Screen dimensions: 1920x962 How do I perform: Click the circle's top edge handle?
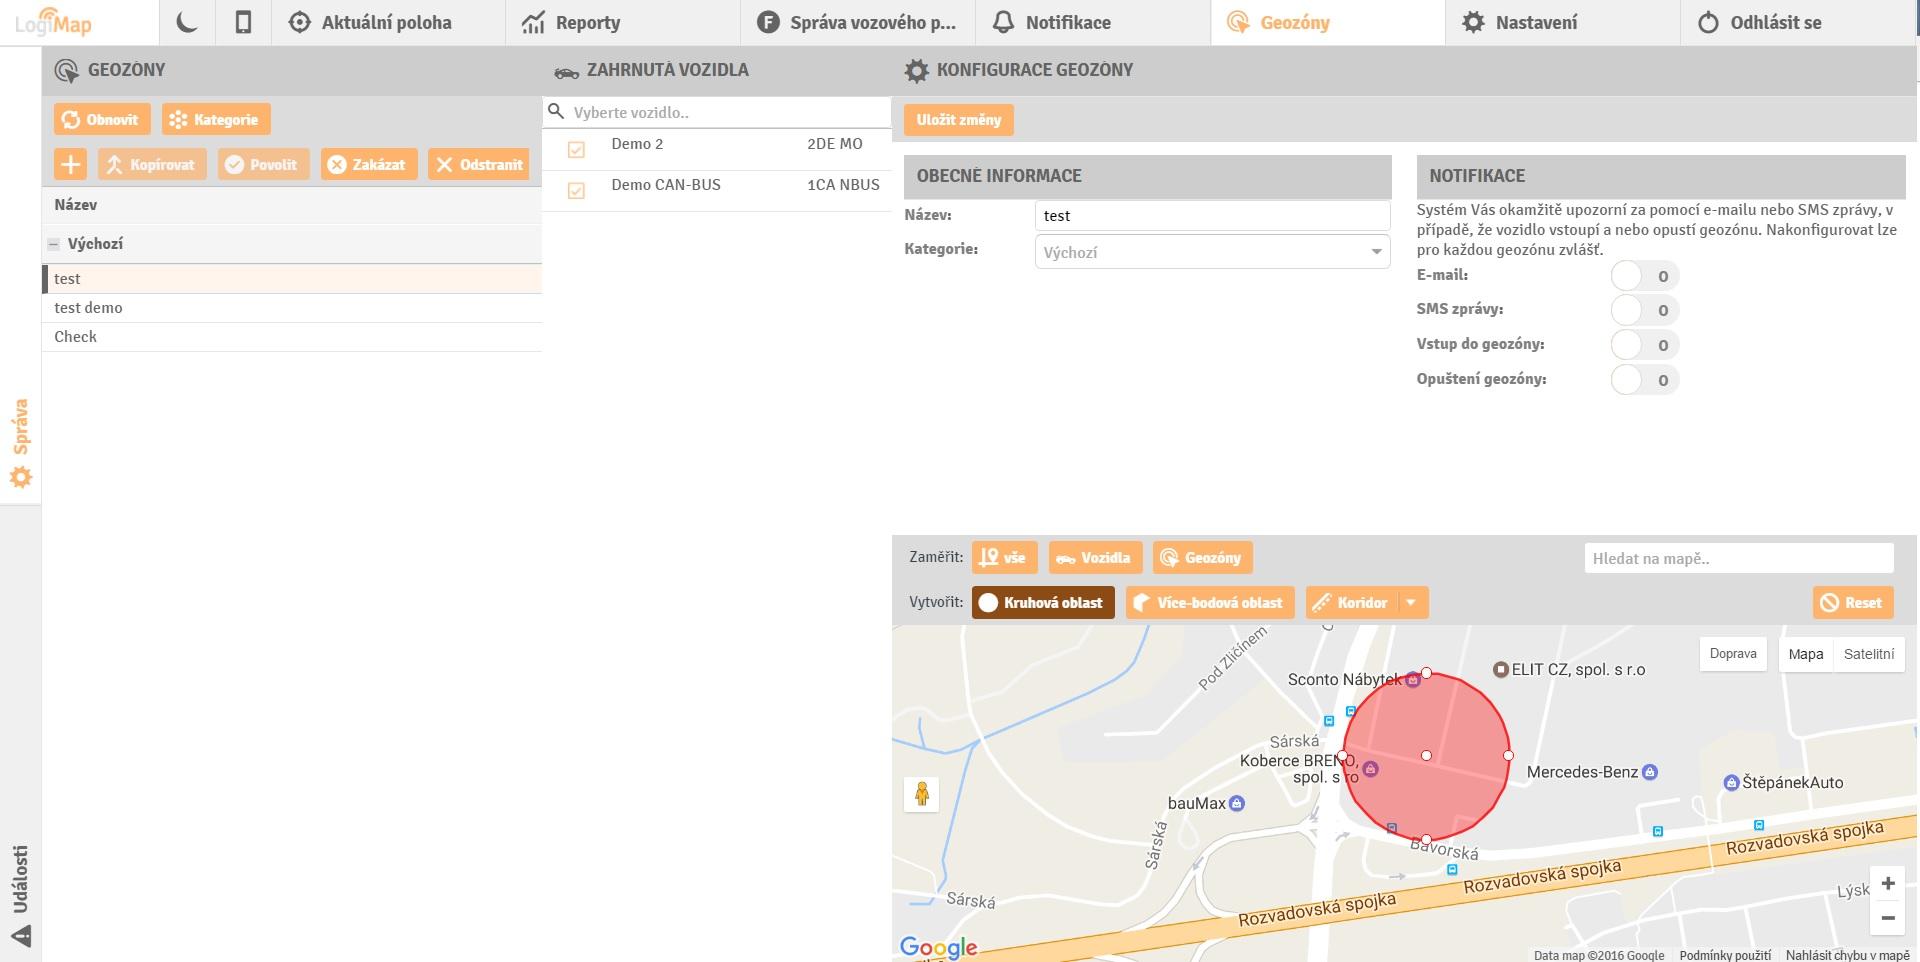coord(1426,673)
